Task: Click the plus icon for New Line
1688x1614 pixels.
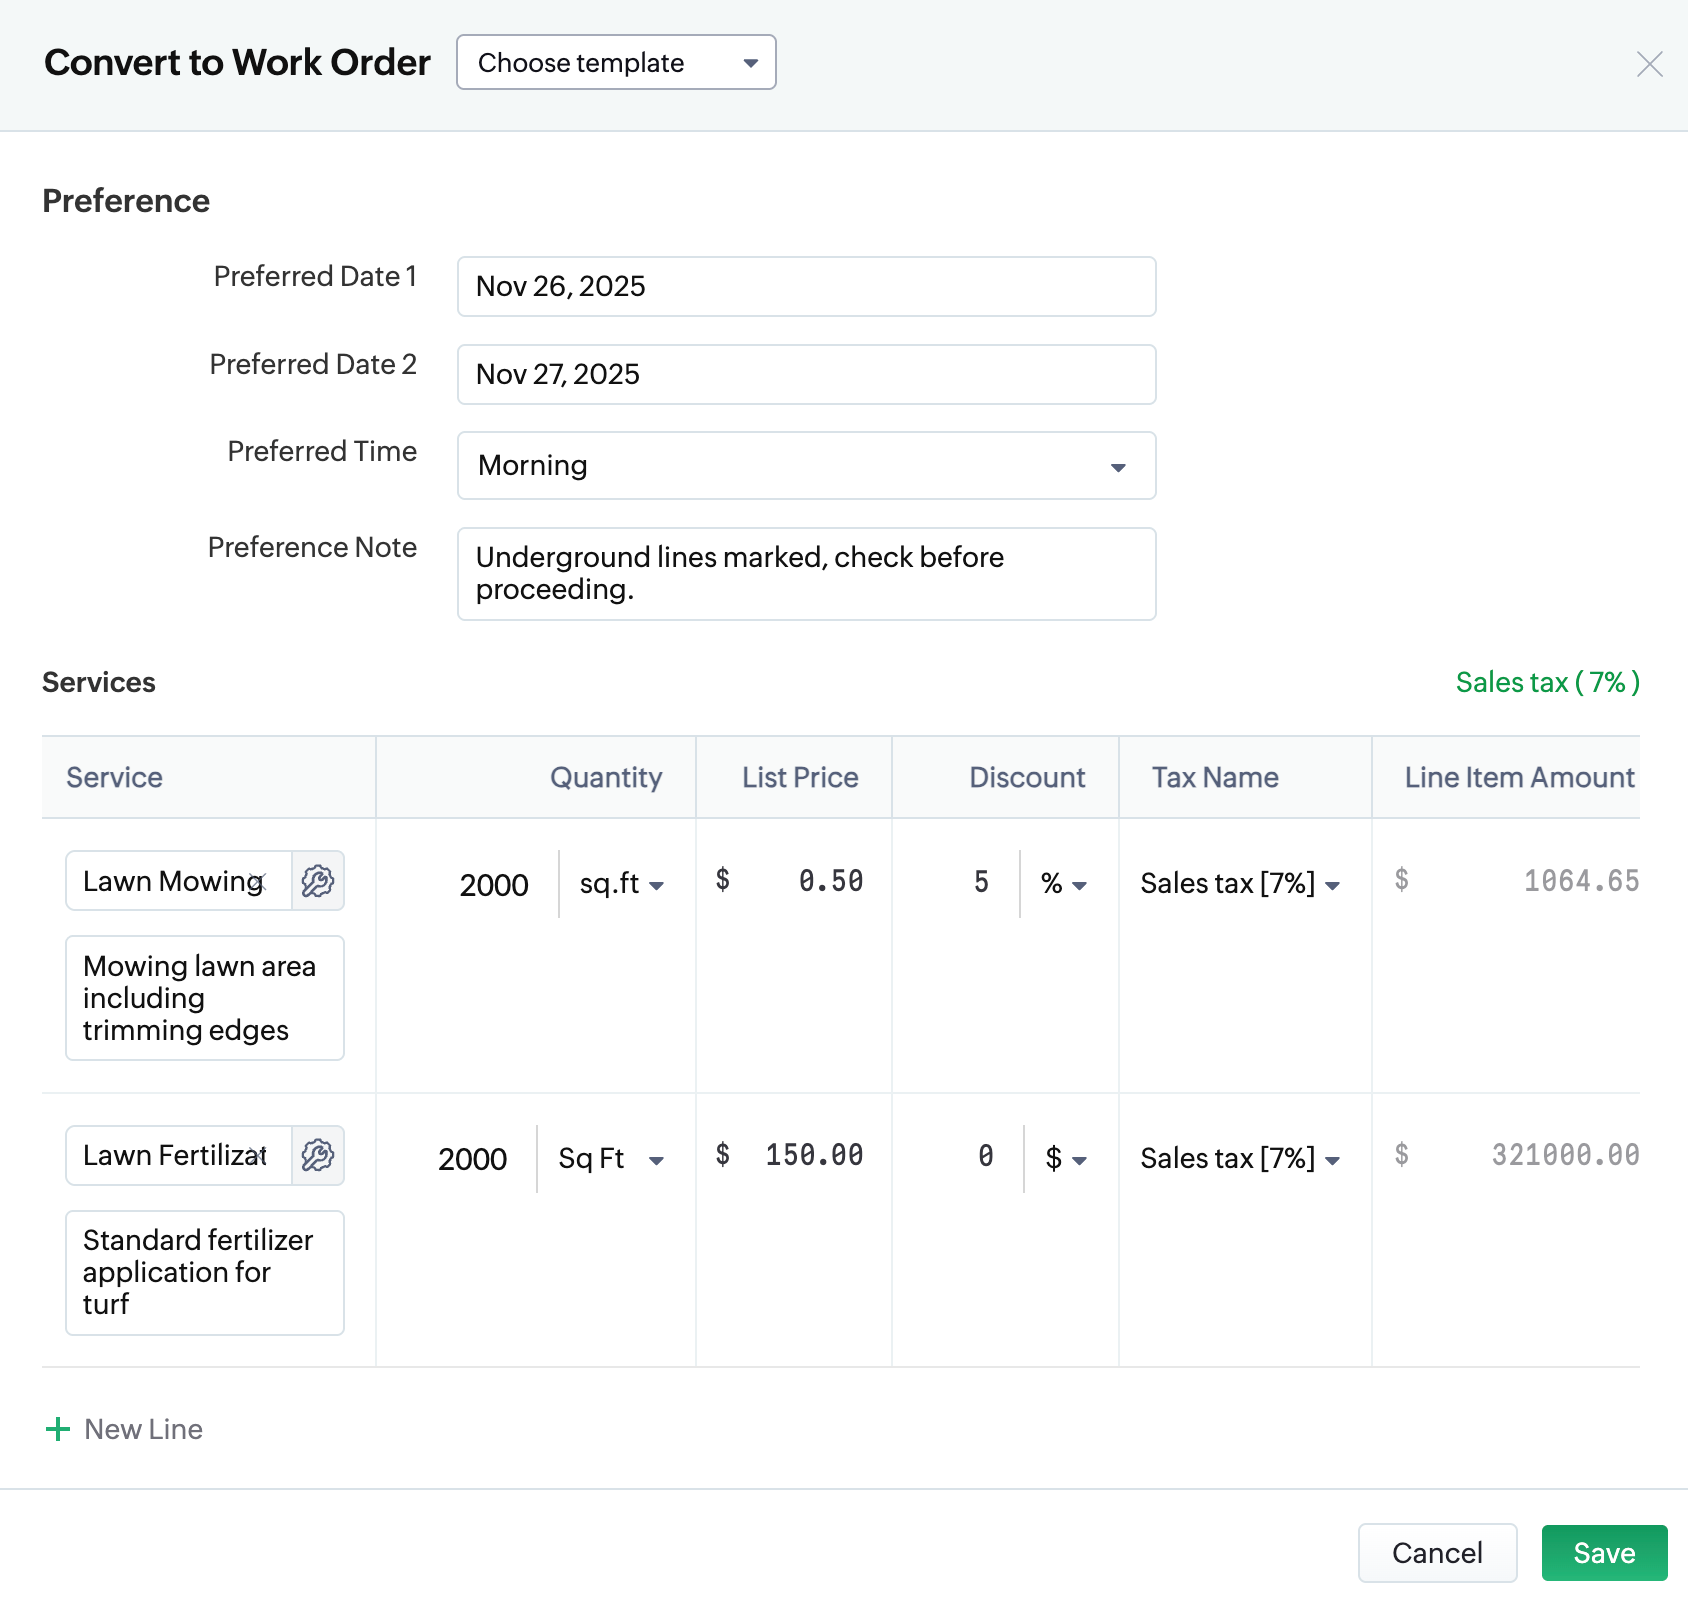Action: tap(58, 1429)
